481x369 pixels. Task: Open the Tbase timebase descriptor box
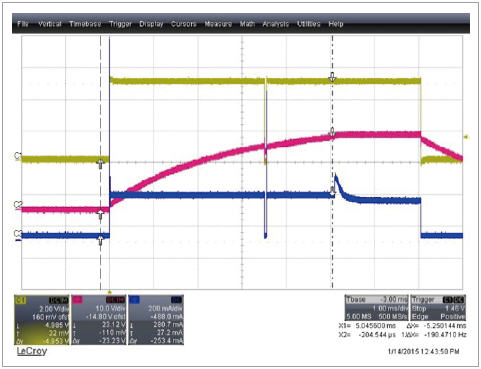tap(377, 308)
